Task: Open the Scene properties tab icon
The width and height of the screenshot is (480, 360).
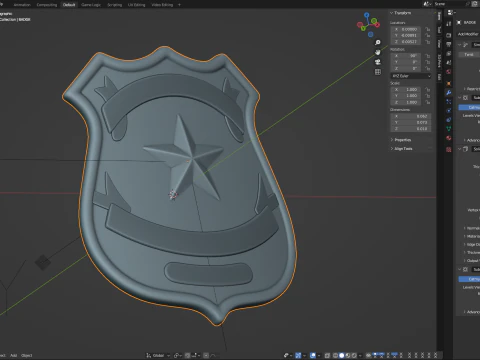Action: pos(449,62)
